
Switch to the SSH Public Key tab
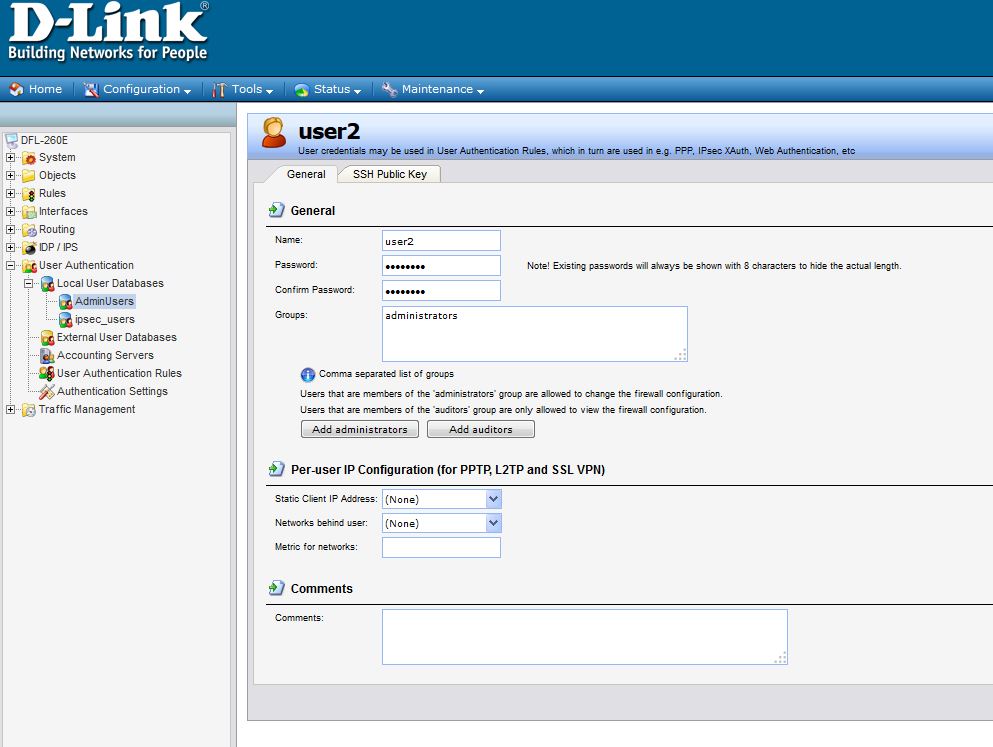[x=389, y=174]
